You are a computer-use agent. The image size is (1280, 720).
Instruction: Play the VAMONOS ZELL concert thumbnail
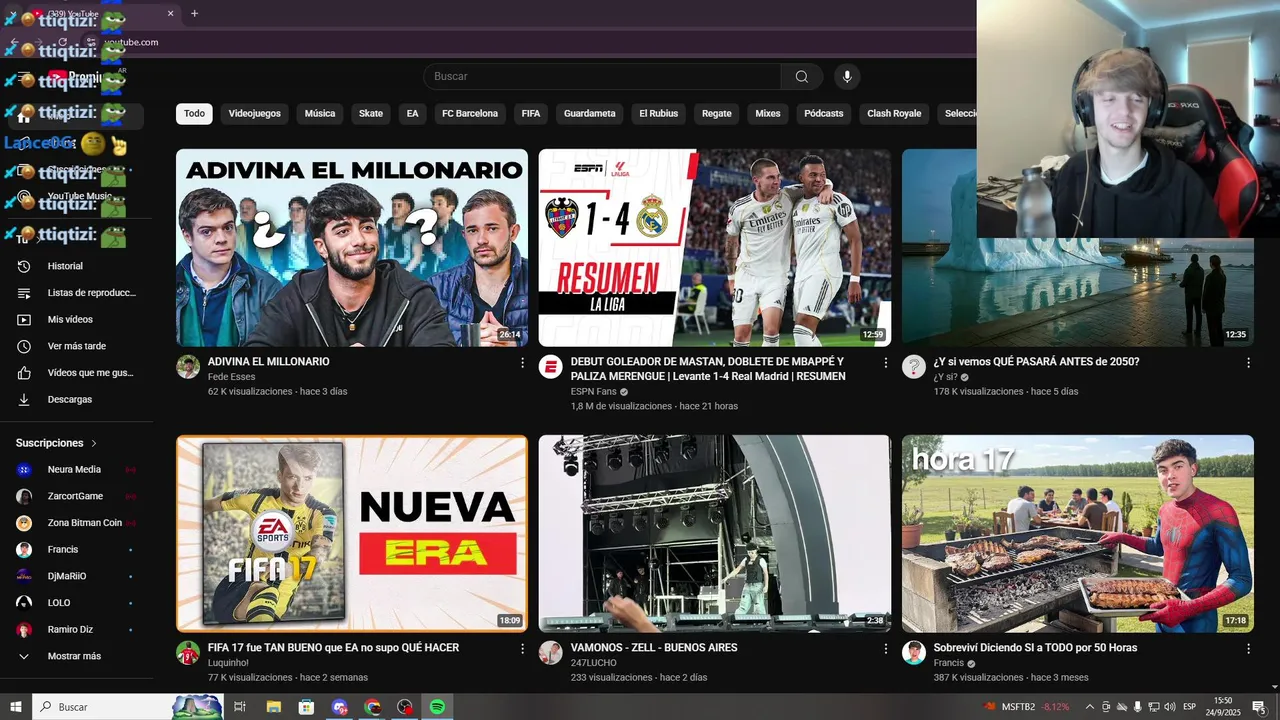[x=715, y=534]
